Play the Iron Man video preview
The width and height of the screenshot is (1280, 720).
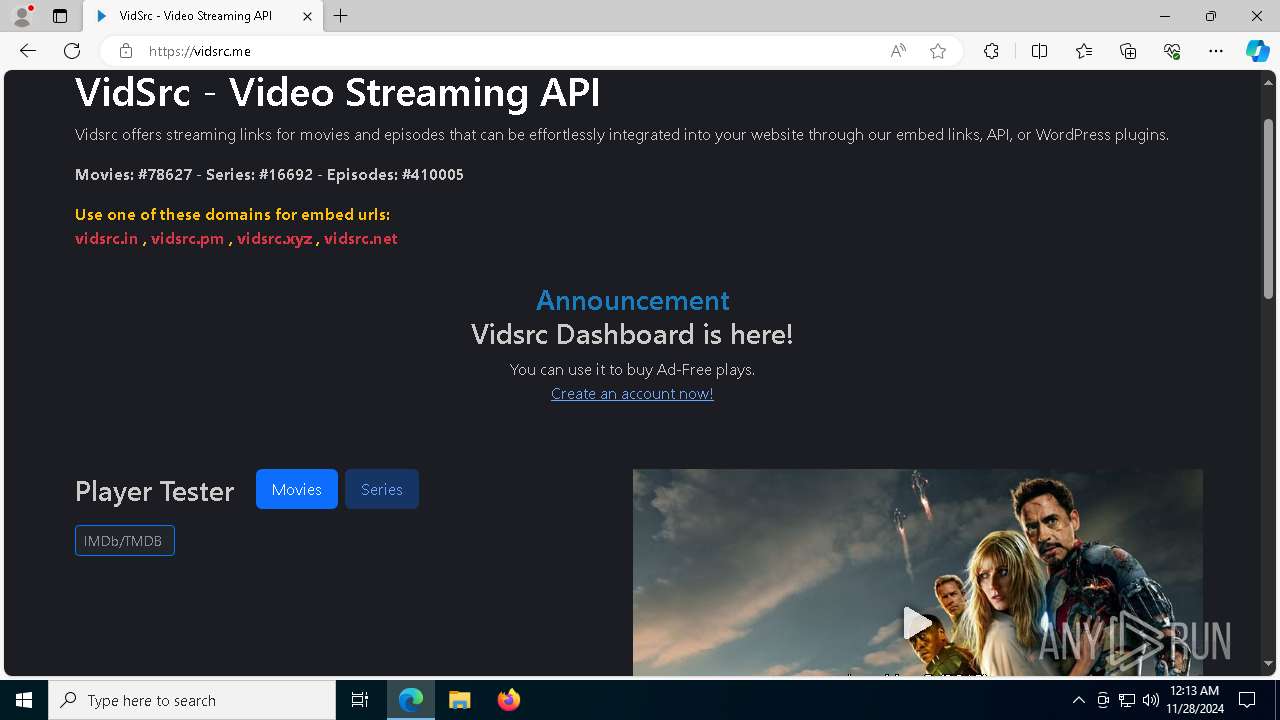(917, 623)
